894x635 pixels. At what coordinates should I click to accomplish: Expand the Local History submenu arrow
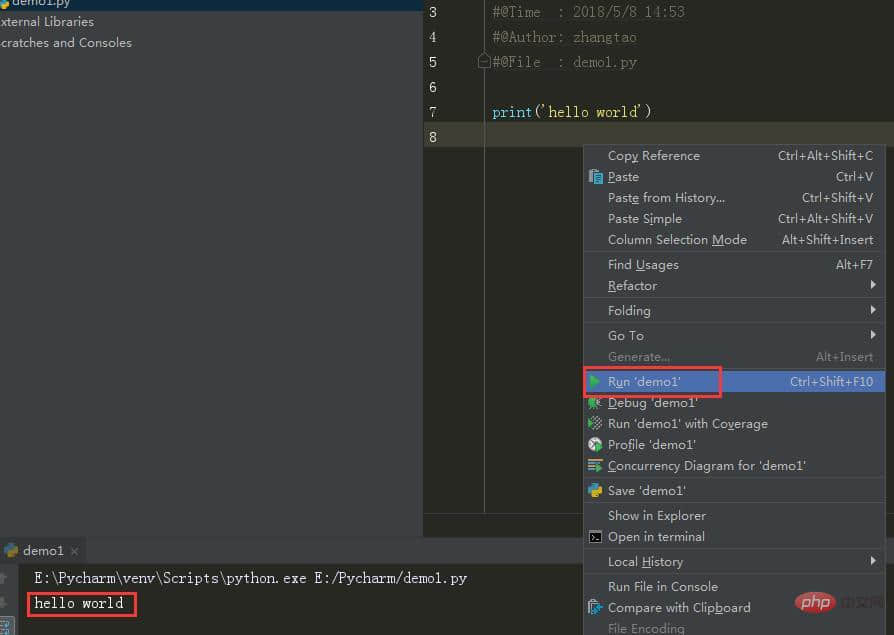click(x=873, y=561)
